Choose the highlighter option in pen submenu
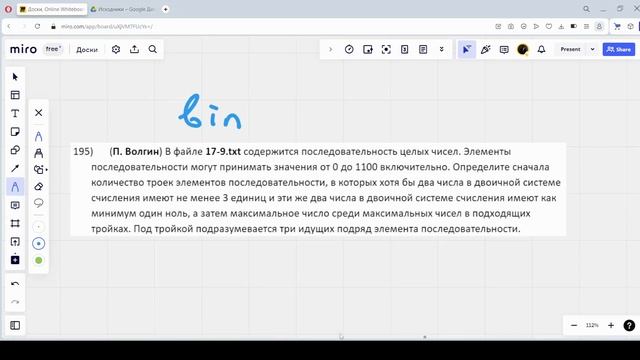Screen dimensions: 640x360 39,153
